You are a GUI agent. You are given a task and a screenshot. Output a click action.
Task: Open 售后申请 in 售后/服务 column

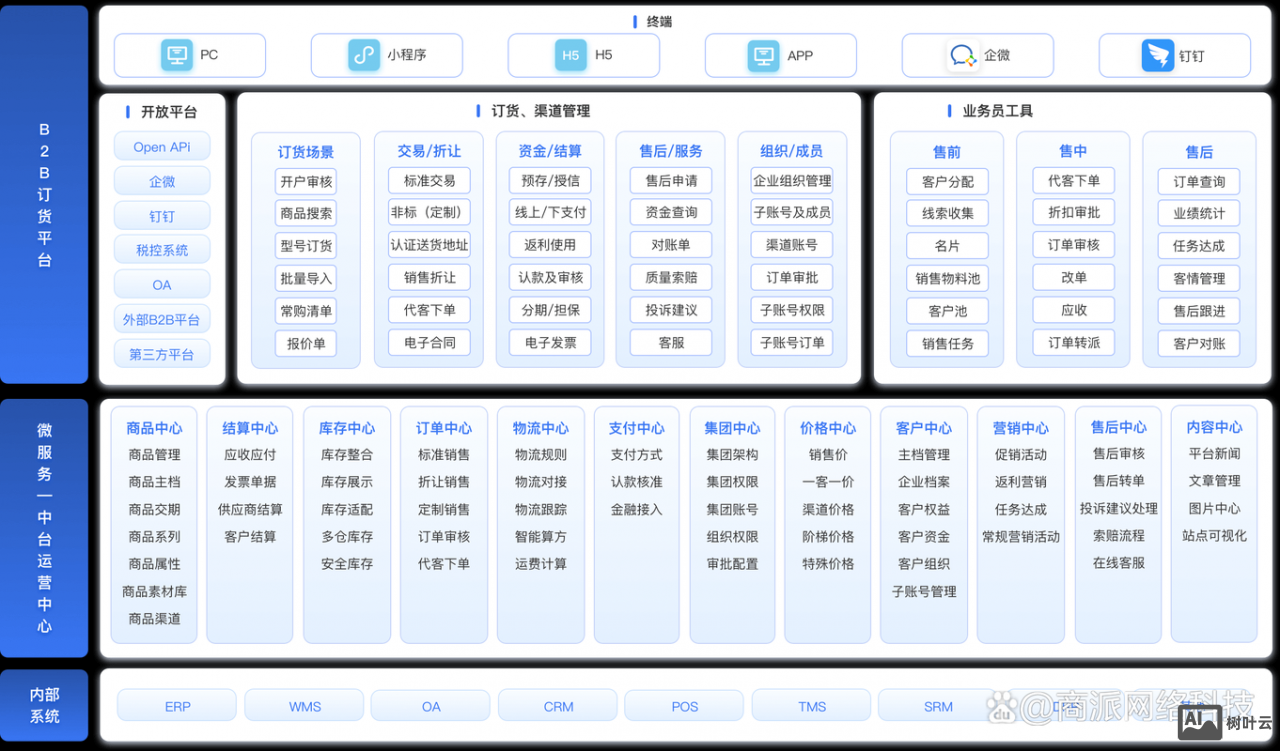670,180
